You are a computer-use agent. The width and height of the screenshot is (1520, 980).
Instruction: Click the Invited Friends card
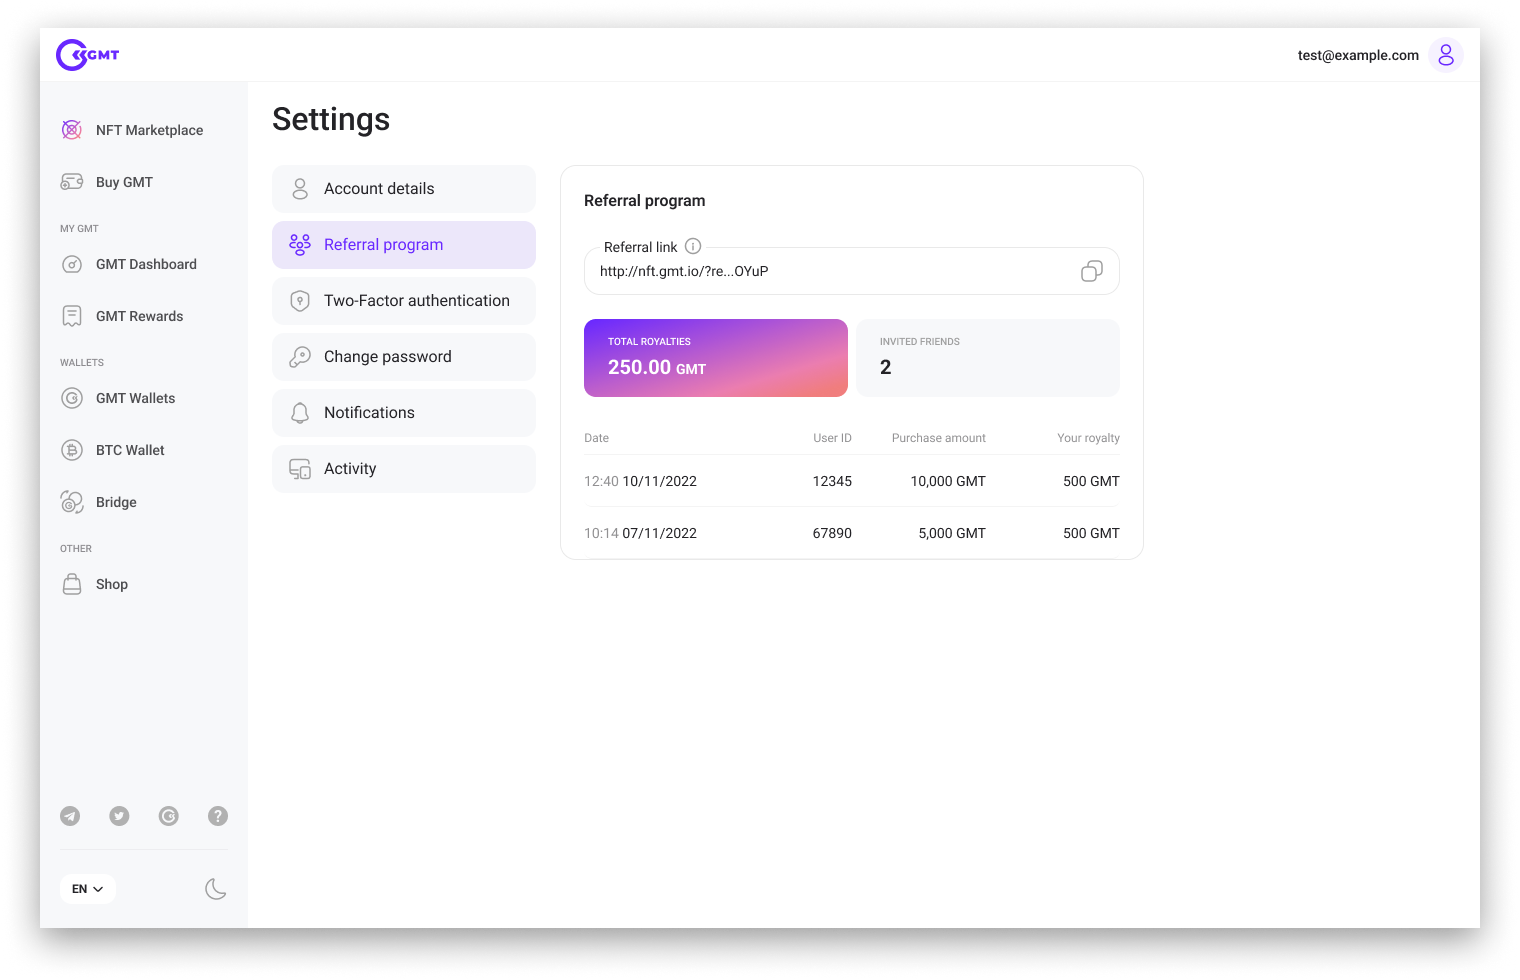pyautogui.click(x=988, y=358)
